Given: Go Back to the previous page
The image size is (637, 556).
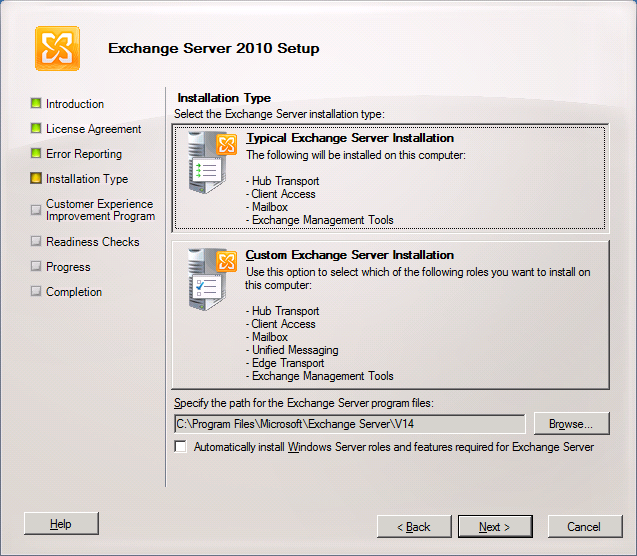Looking at the screenshot, I should pos(413,526).
